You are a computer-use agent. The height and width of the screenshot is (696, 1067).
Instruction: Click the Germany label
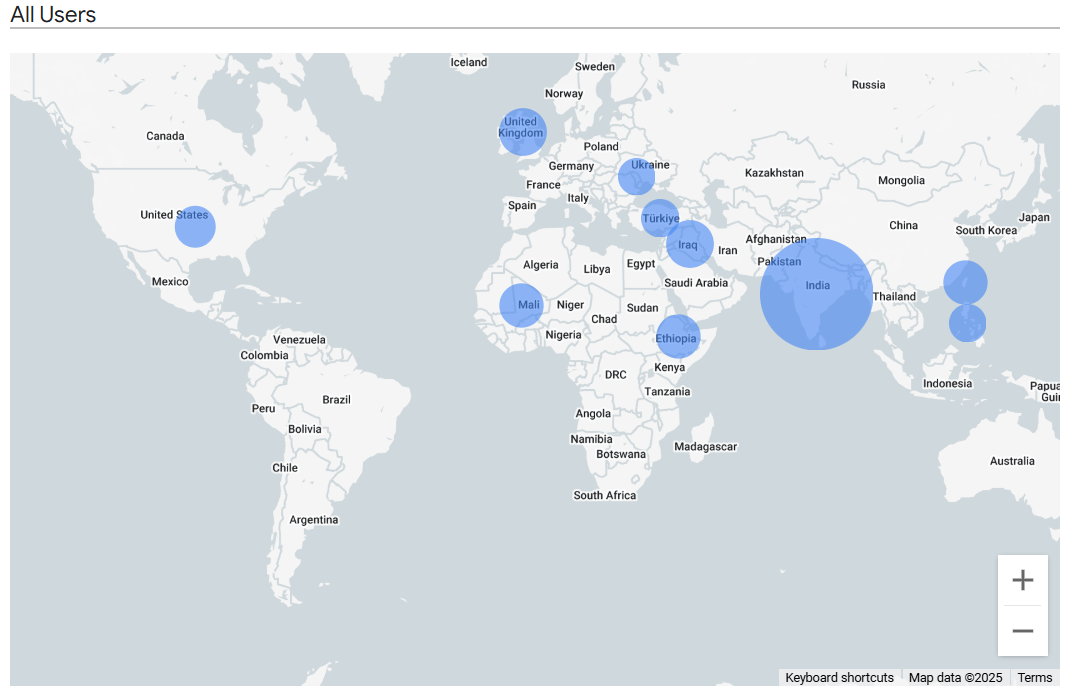click(x=571, y=166)
